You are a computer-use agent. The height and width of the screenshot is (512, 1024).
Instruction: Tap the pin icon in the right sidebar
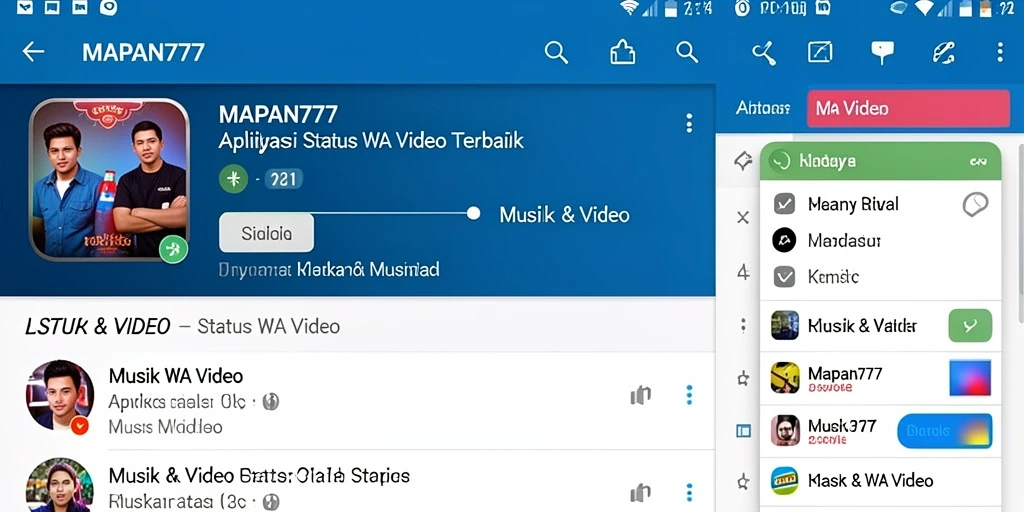[743, 161]
